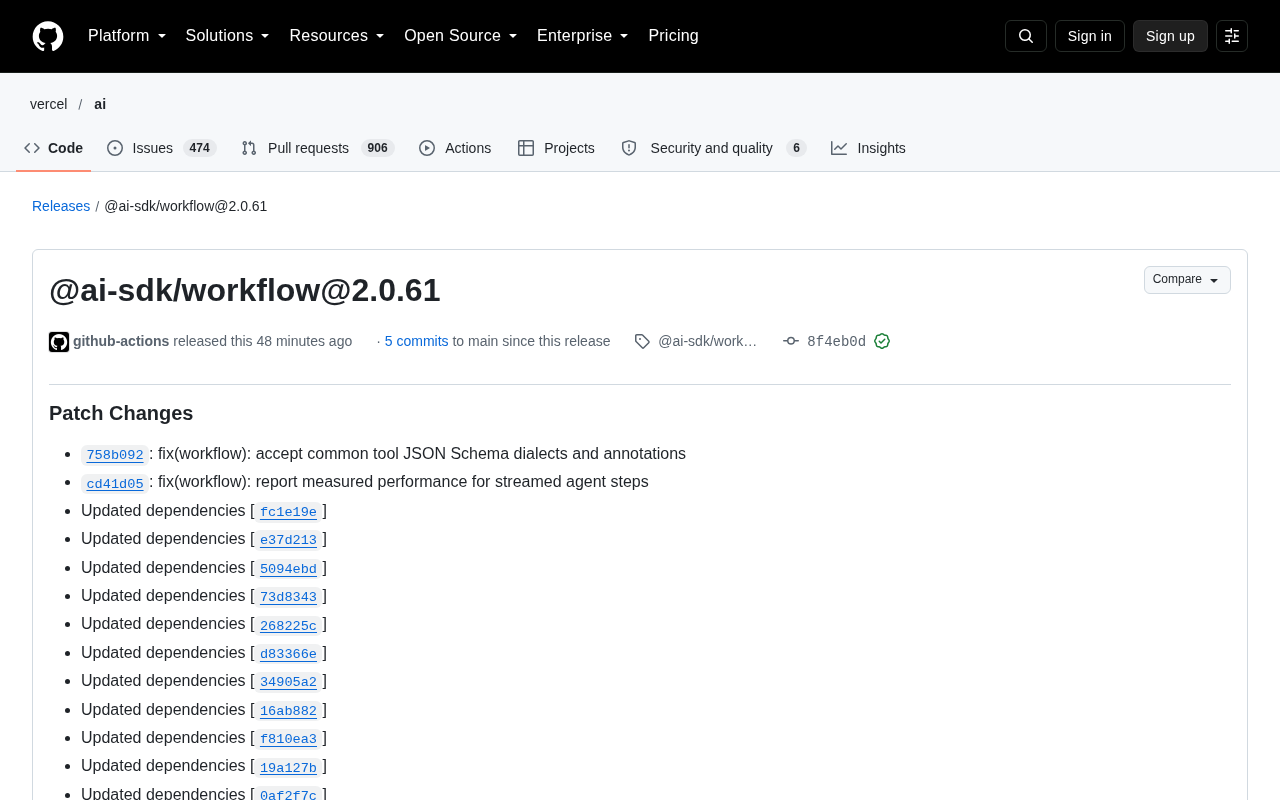This screenshot has width=1280, height=800.
Task: Expand the Open Source menu
Action: (x=461, y=36)
